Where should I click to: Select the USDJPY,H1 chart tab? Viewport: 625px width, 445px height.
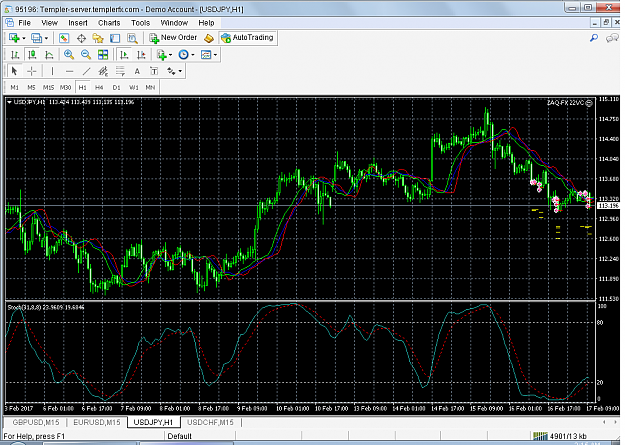(153, 422)
